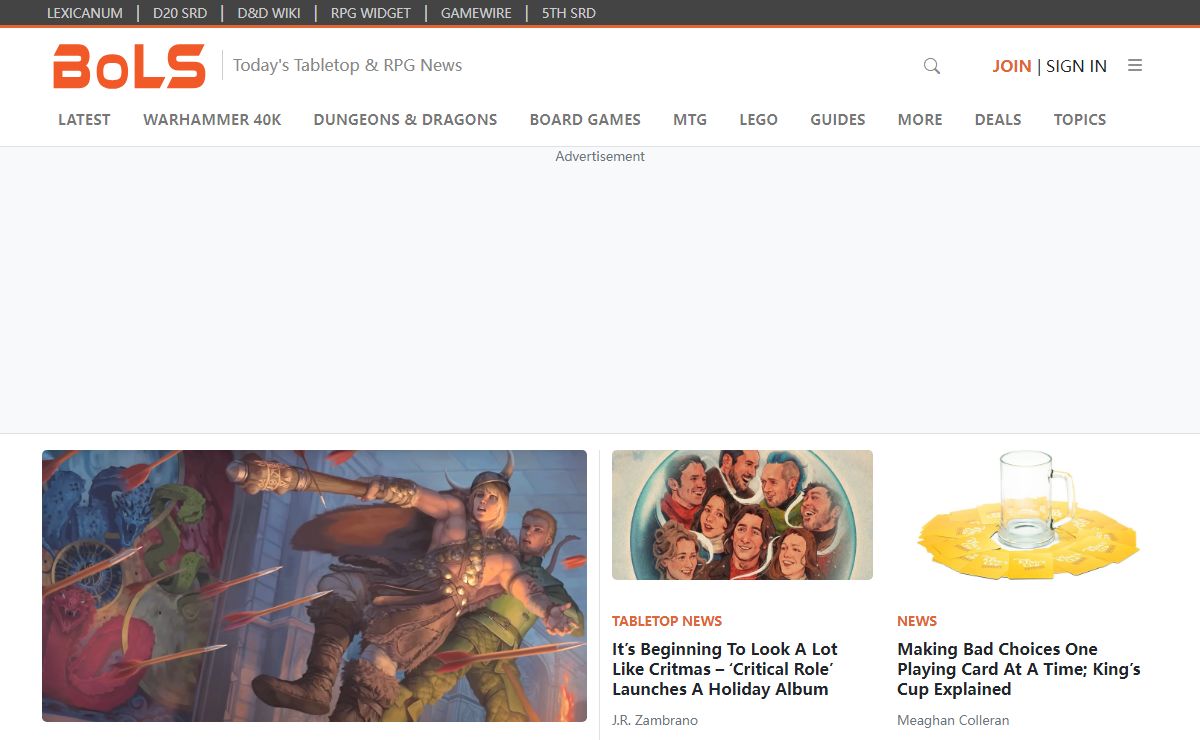Open the Dungeons & Dragons menu

point(405,119)
